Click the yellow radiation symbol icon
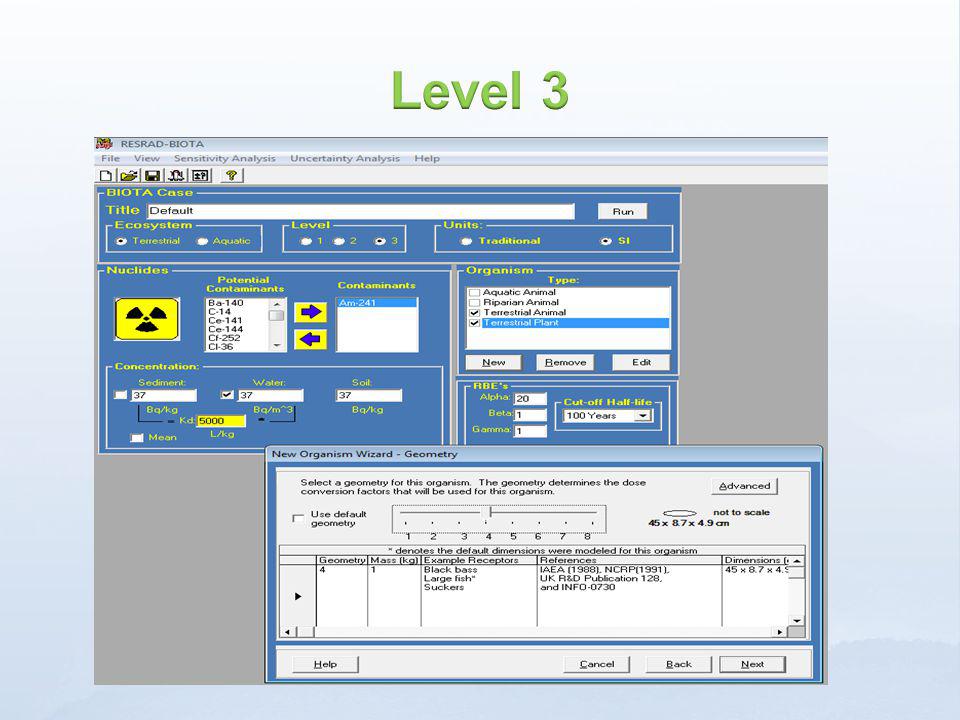Viewport: 960px width, 720px height. click(x=147, y=319)
